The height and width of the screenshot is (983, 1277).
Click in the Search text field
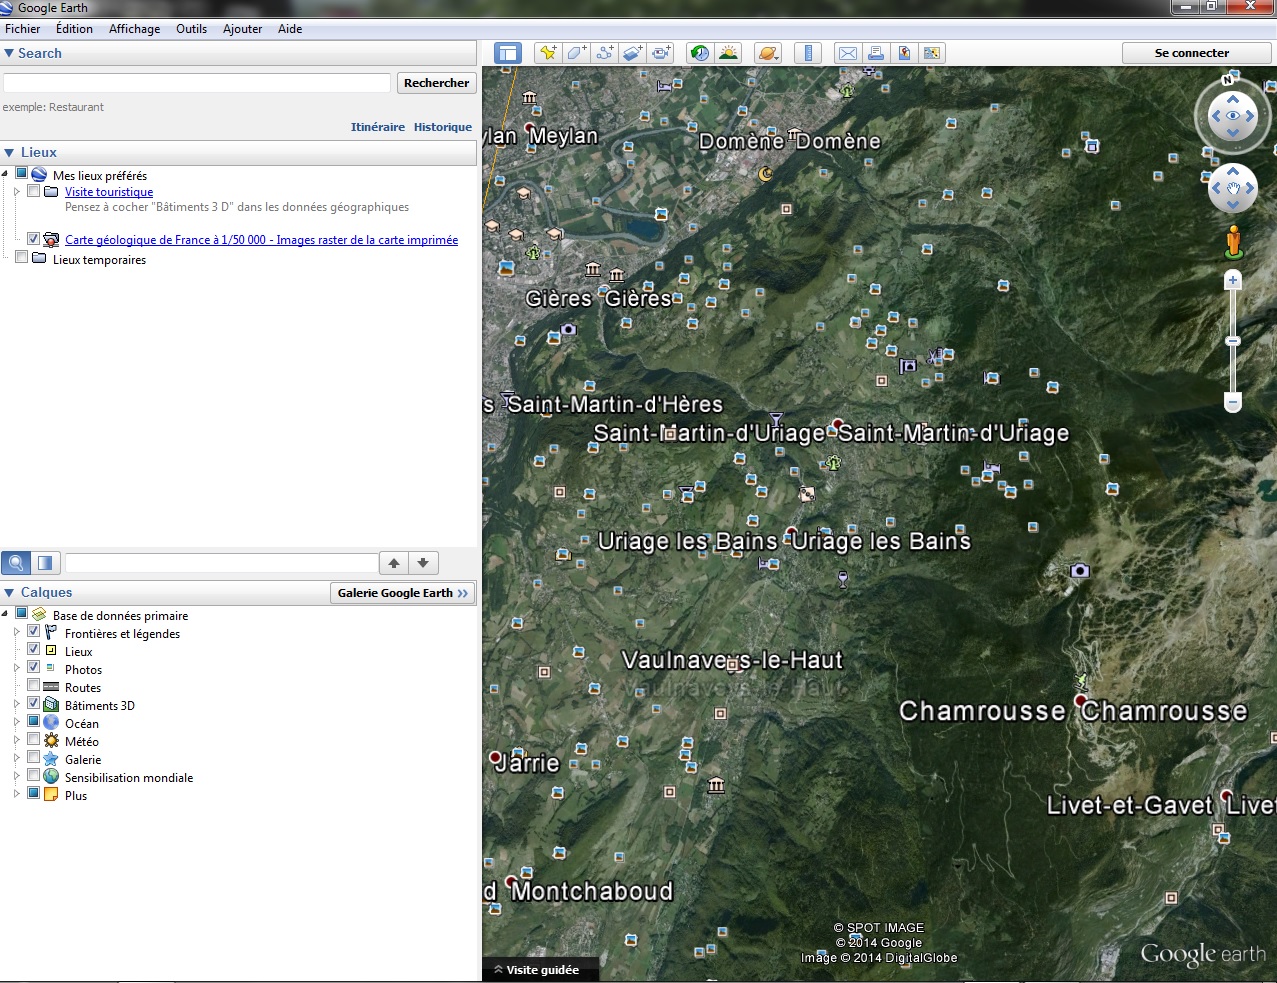pos(197,83)
